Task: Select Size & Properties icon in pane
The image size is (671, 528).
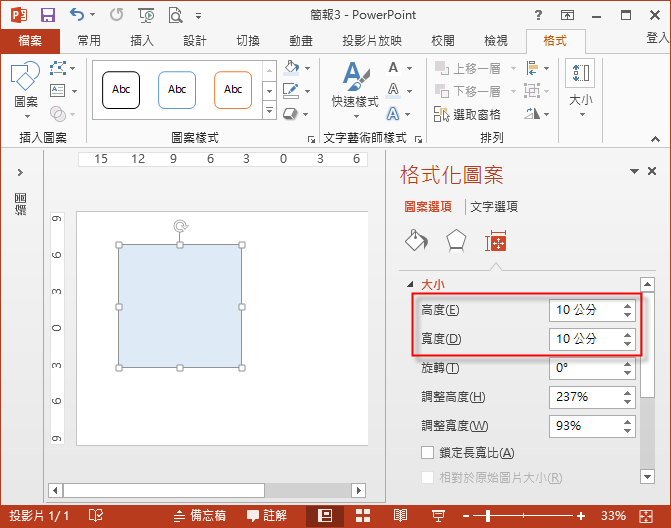Action: point(496,240)
